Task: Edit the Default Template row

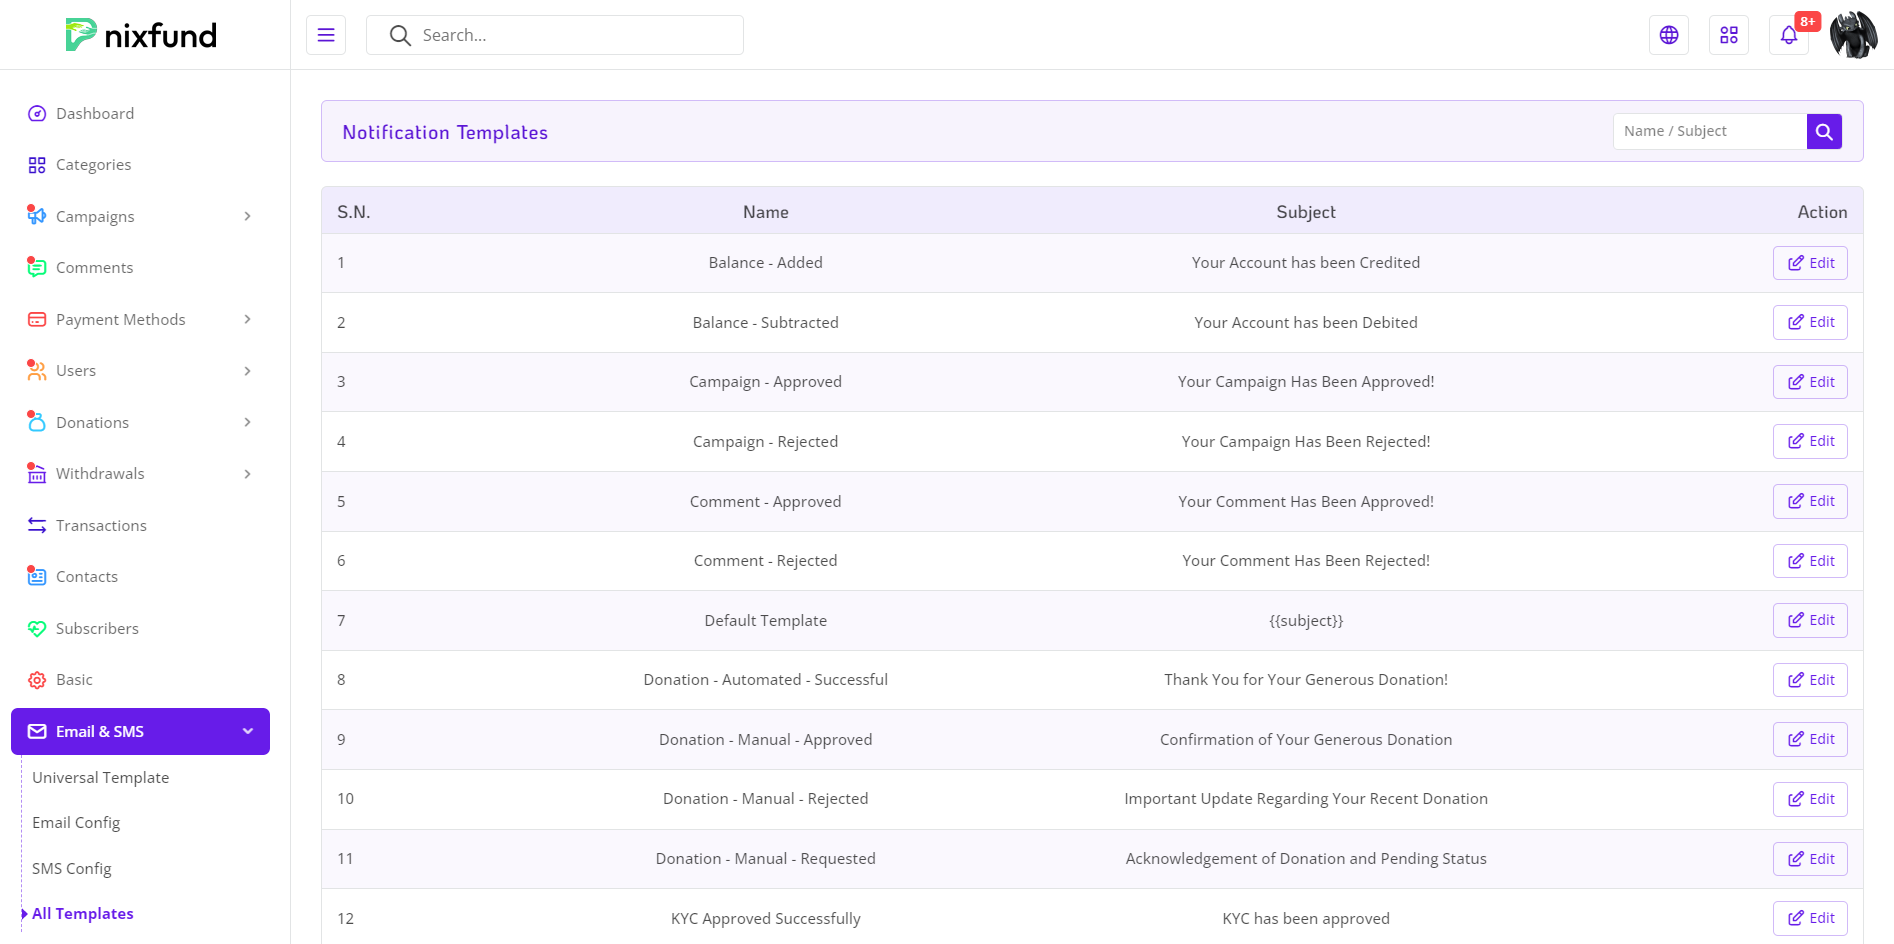Action: (1809, 620)
